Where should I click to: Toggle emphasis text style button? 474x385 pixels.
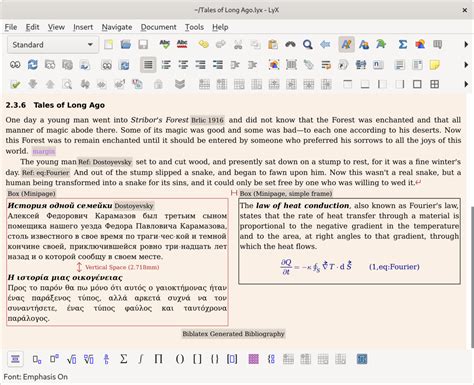346,44
